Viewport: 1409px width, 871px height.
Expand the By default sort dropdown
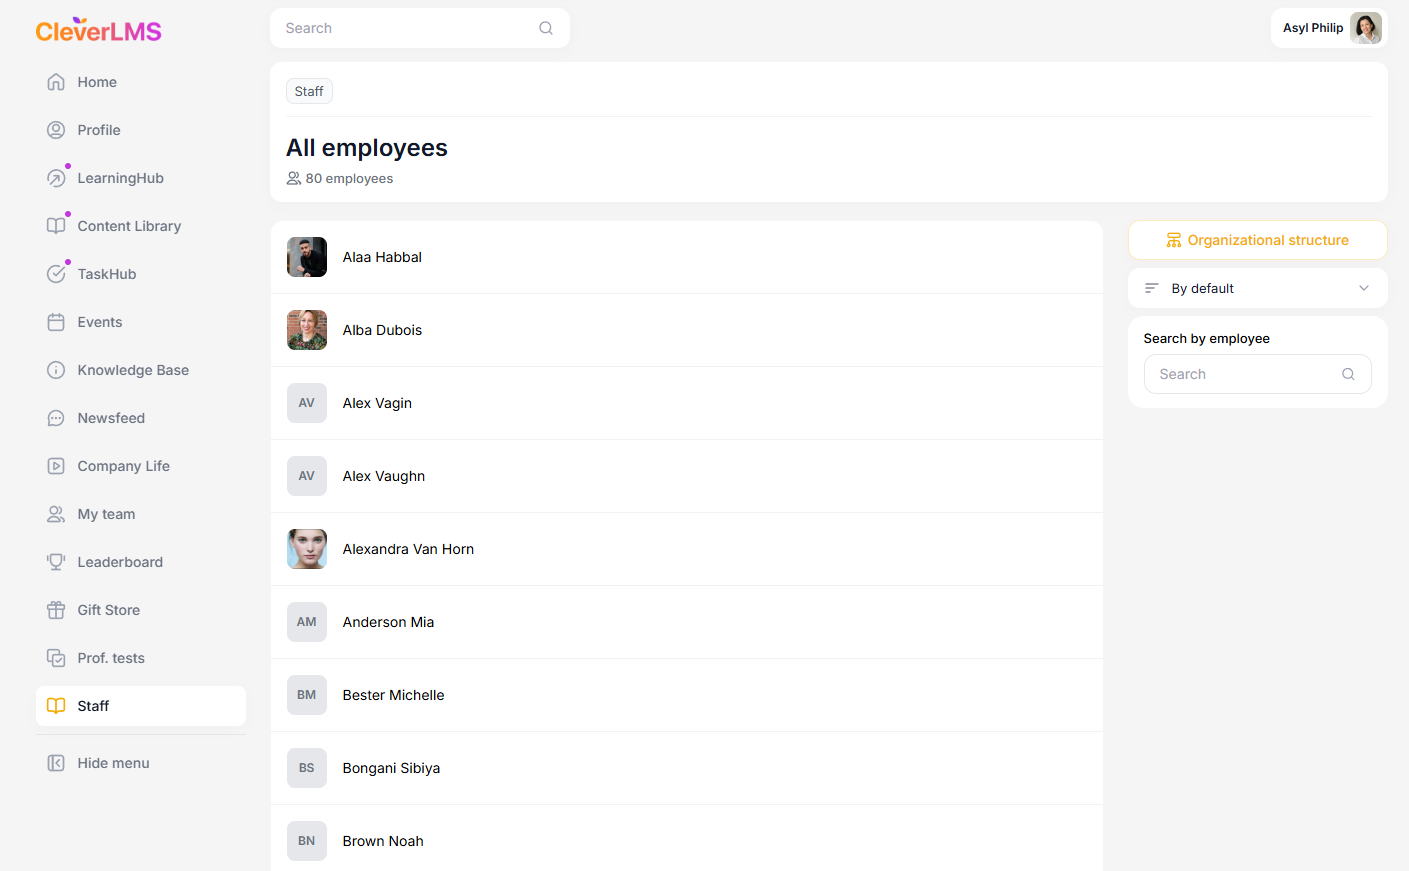tap(1257, 288)
